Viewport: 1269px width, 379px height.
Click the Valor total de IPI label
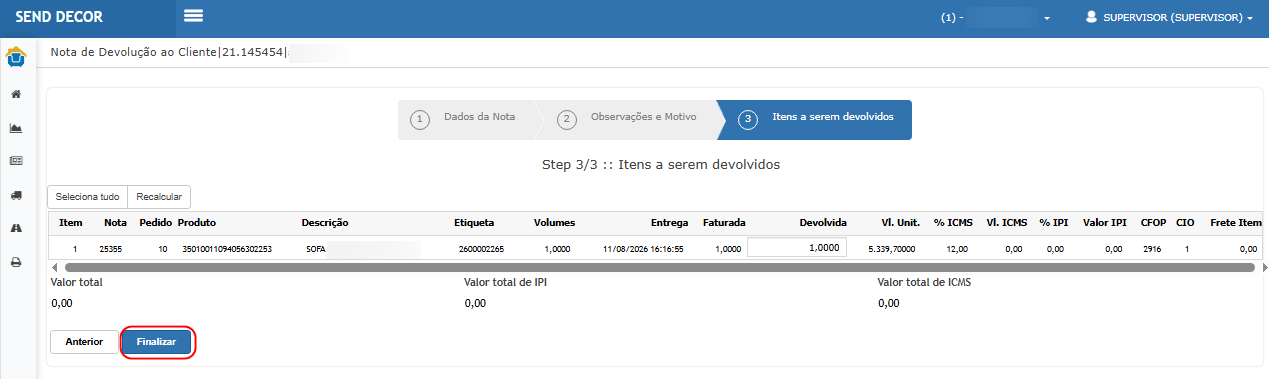click(x=505, y=283)
